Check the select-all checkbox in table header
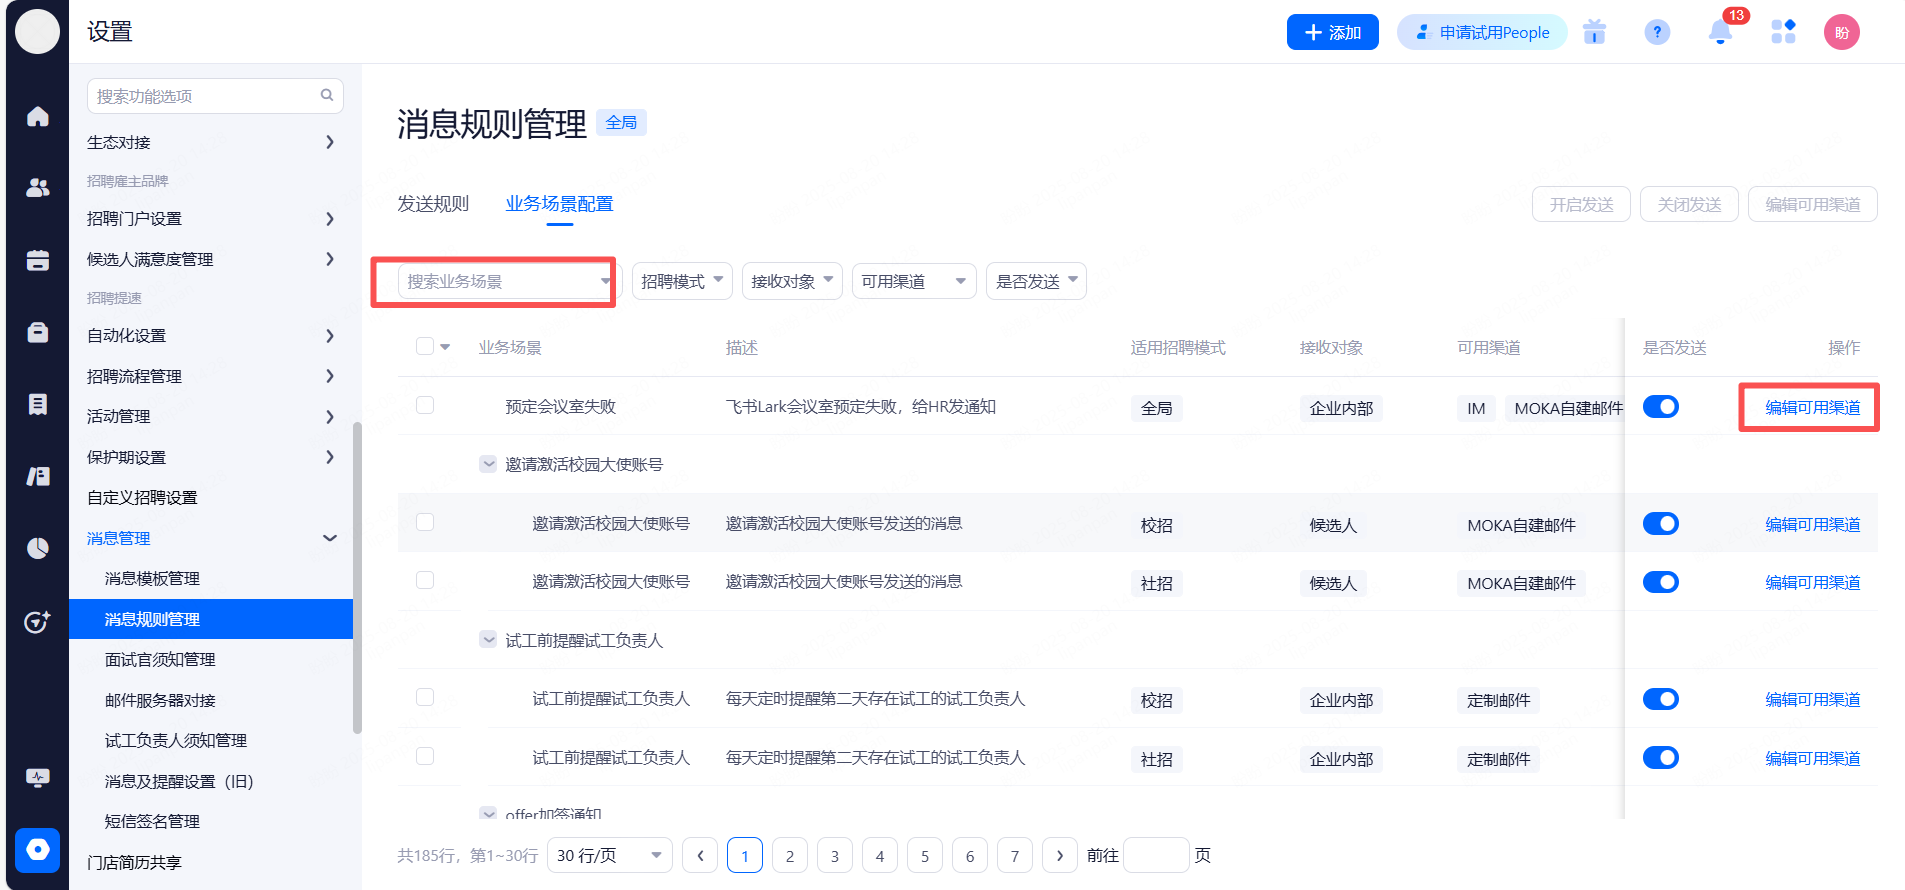 point(425,346)
